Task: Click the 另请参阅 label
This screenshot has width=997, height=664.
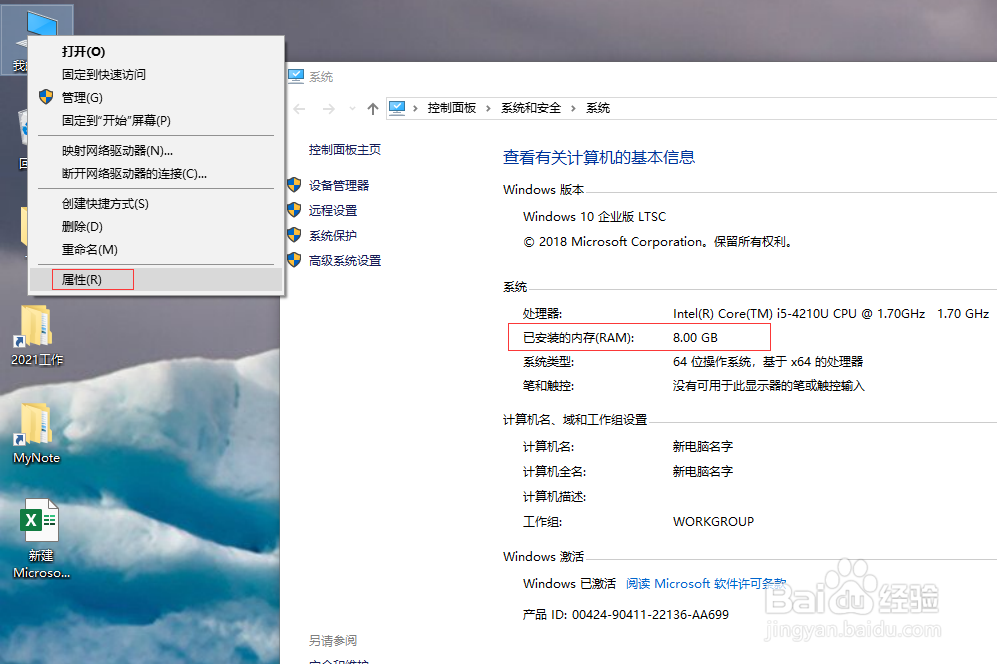Action: pos(333,640)
